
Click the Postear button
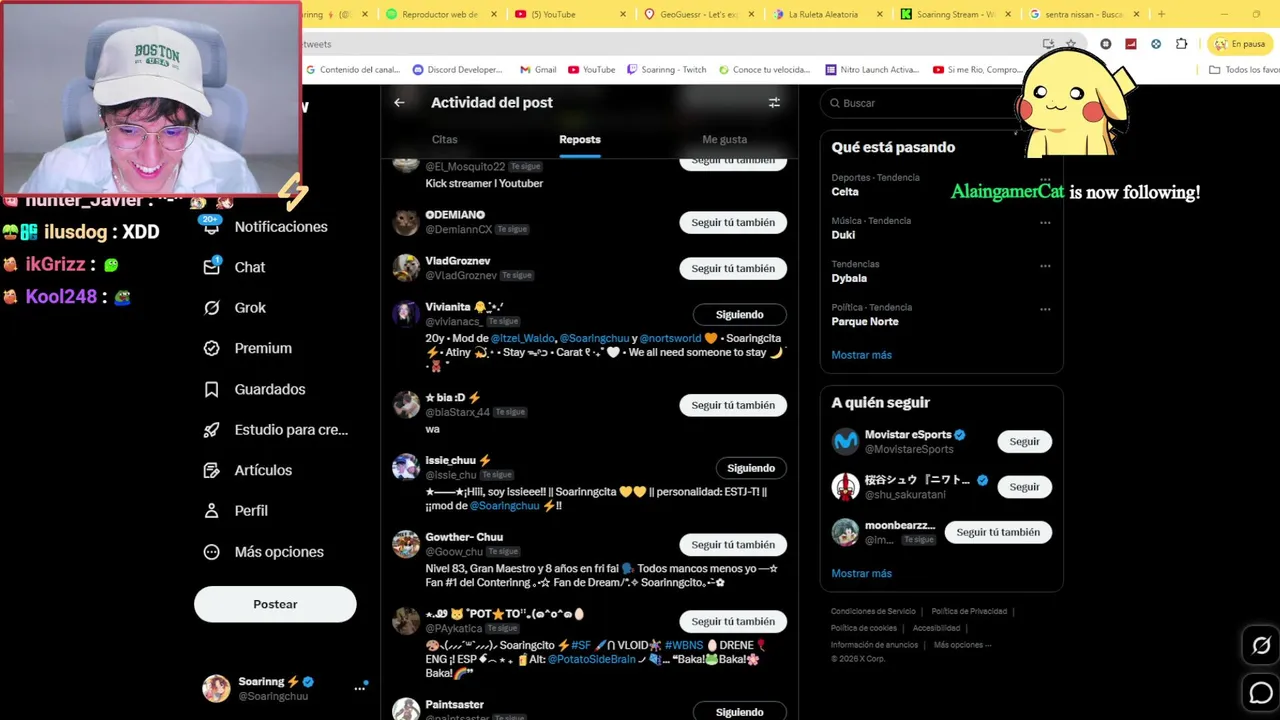(275, 604)
